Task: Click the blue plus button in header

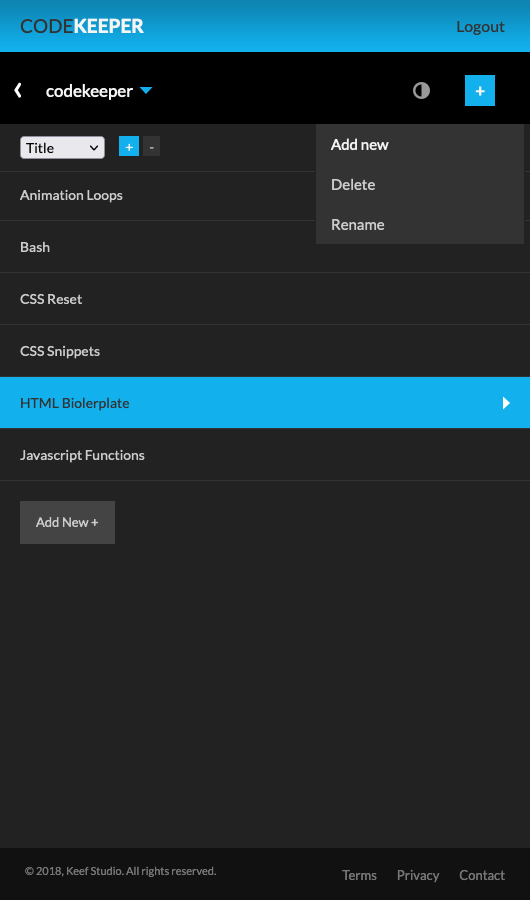Action: pos(479,91)
